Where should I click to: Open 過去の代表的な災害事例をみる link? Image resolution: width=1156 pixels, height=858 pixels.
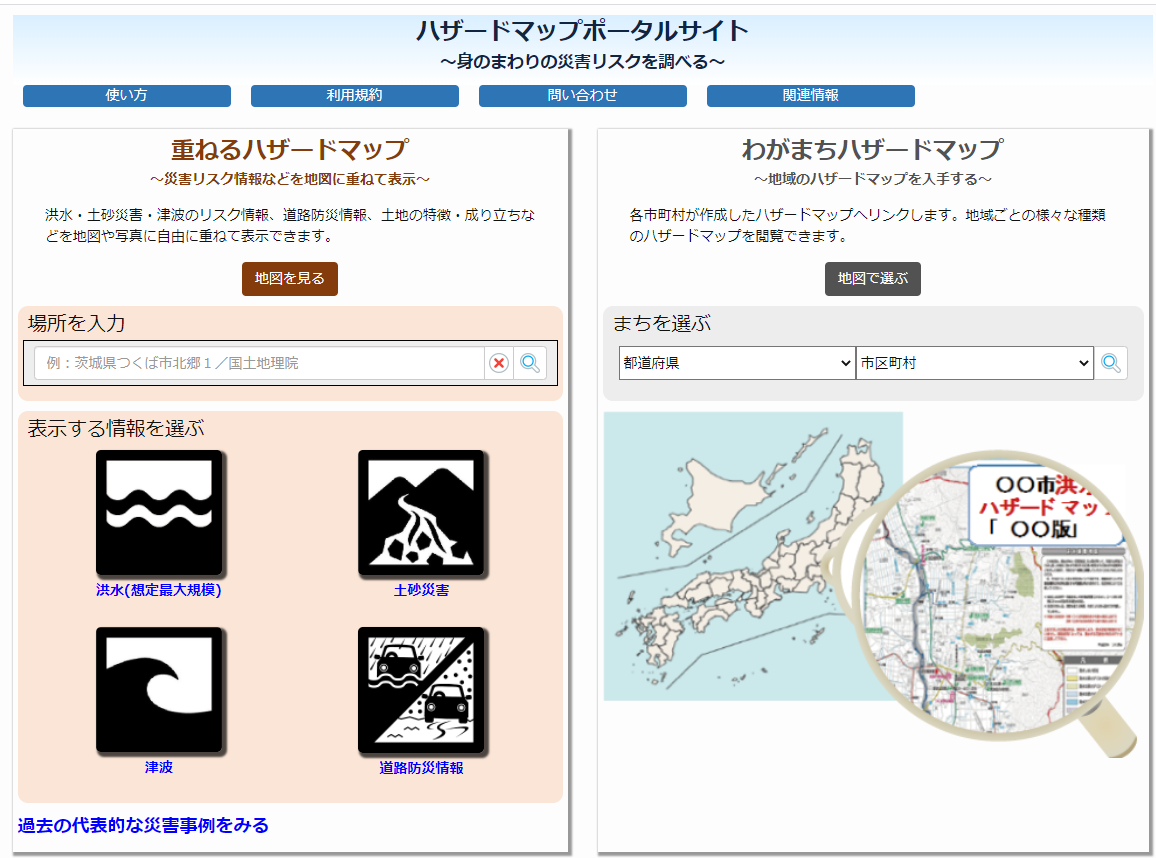coord(143,825)
